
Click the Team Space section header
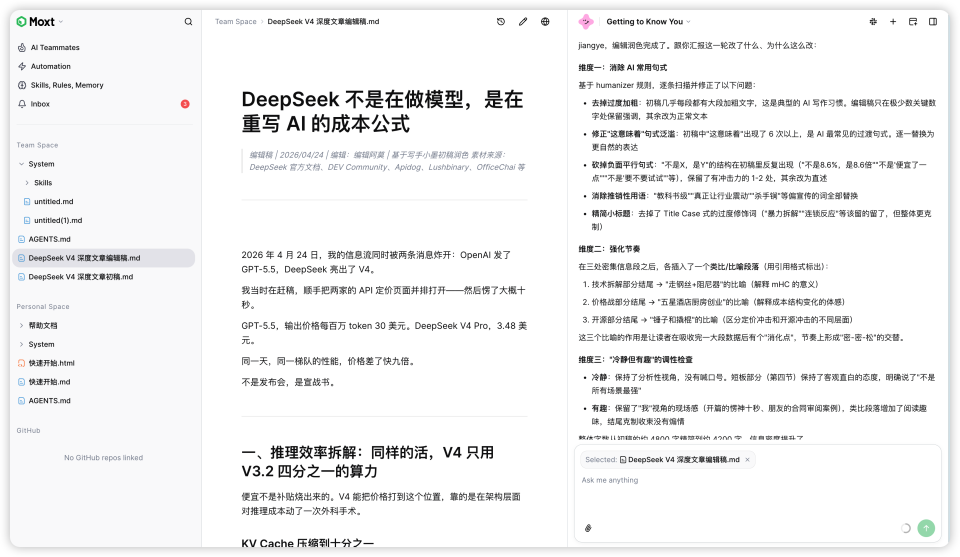point(37,145)
